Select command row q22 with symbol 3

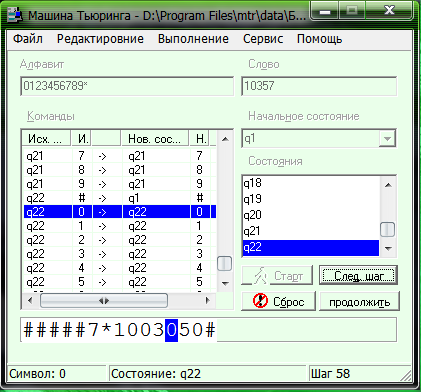tap(120, 254)
